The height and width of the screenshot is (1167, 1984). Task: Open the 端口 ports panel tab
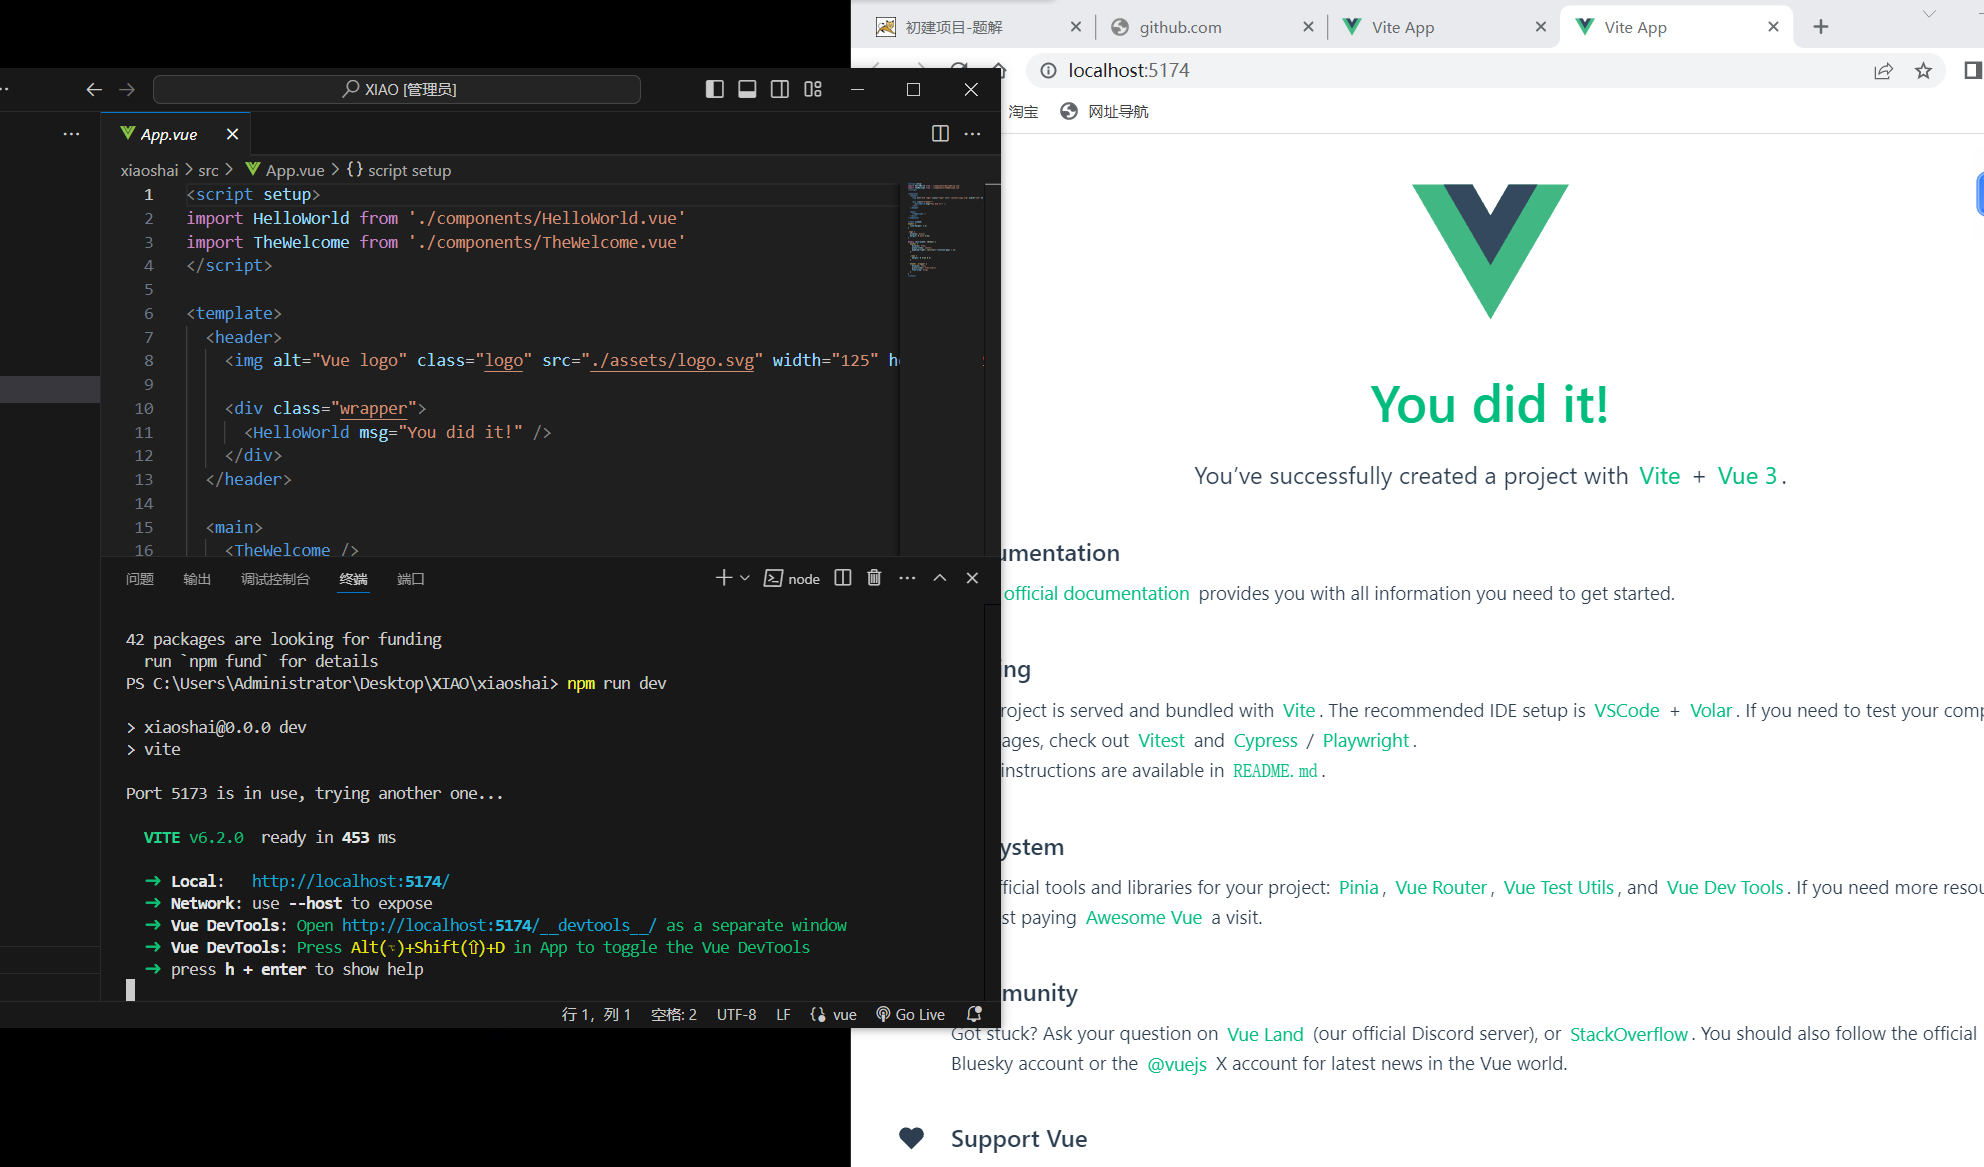coord(411,579)
